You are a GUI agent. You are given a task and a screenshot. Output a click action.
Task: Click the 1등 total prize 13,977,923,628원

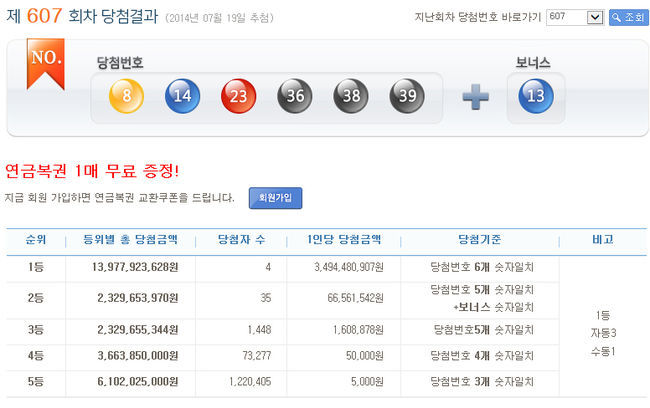pos(136,268)
